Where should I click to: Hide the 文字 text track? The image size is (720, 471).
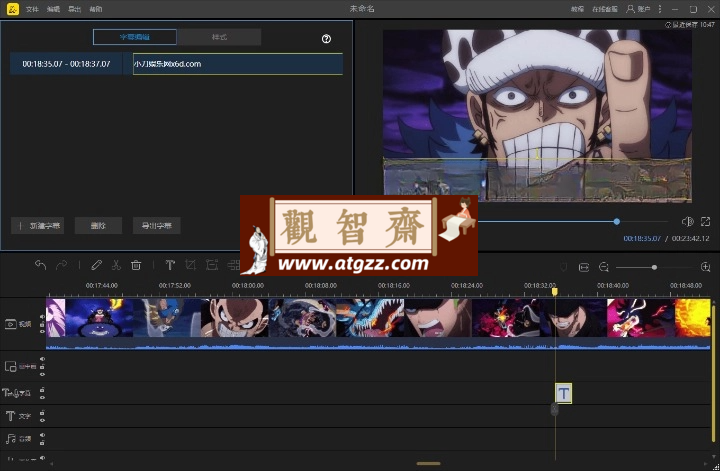point(42,420)
